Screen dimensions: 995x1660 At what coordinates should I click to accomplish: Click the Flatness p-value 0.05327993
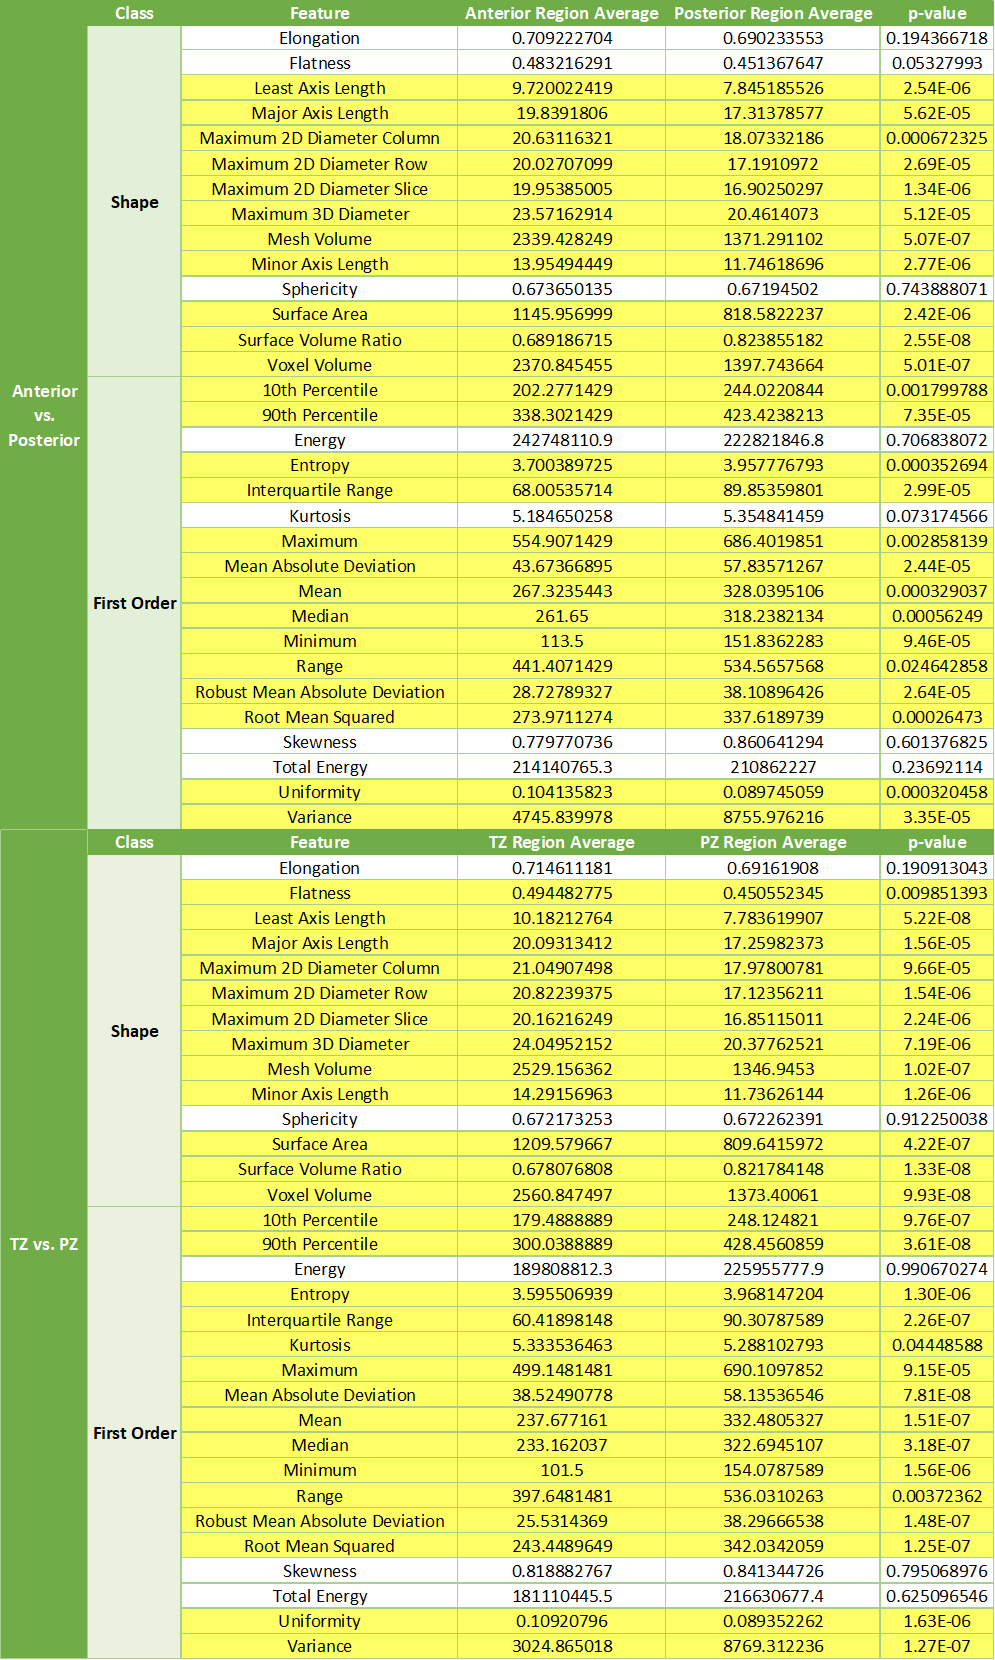937,63
